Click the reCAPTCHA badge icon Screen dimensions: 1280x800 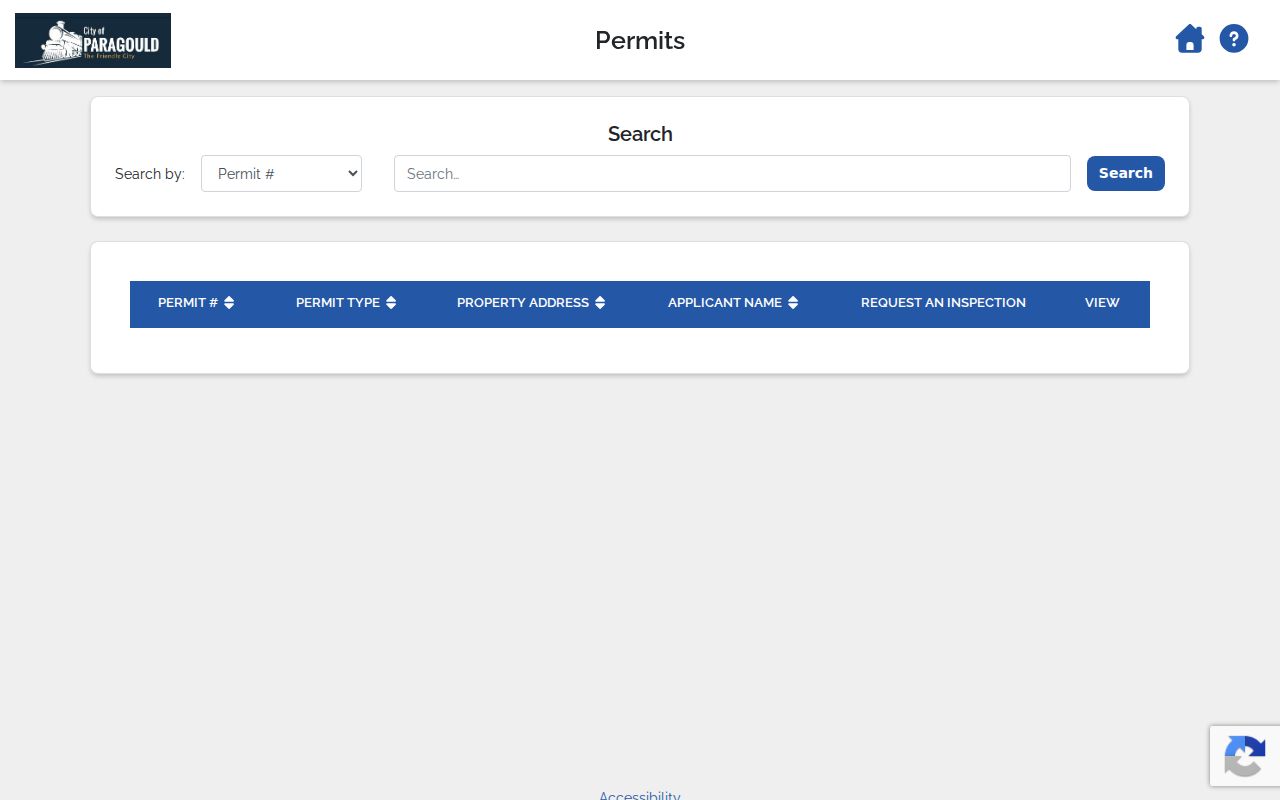[1244, 755]
